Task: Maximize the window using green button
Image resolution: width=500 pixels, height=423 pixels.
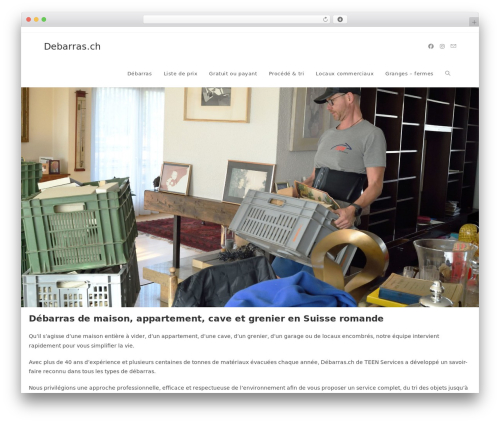Action: 44,19
